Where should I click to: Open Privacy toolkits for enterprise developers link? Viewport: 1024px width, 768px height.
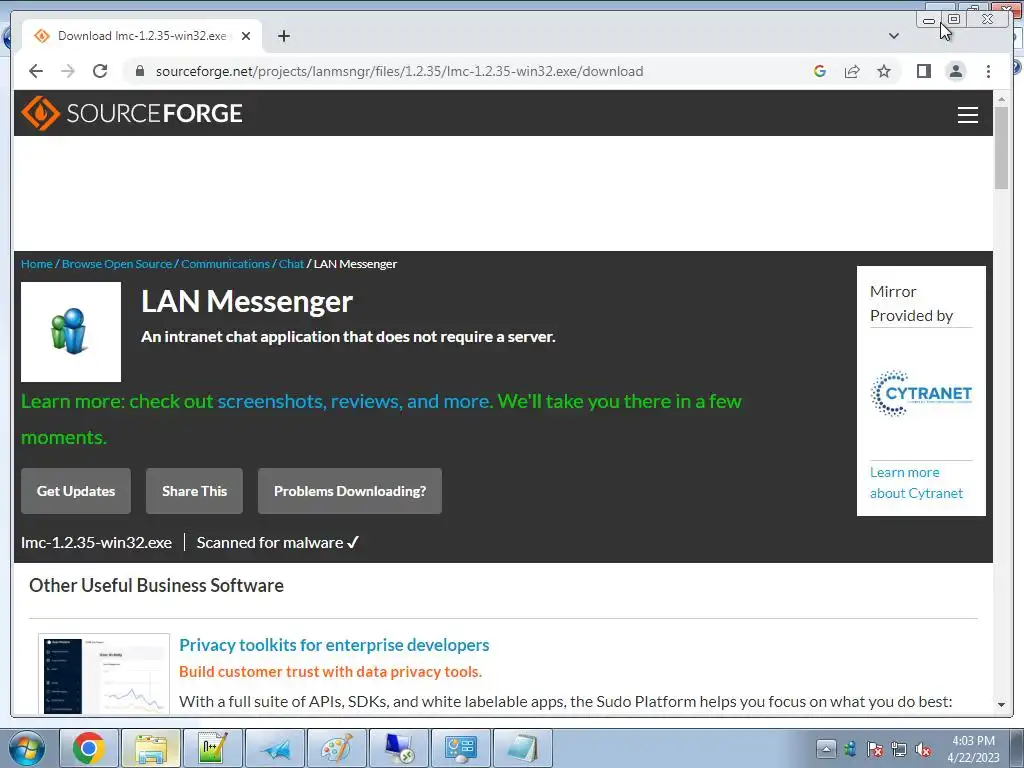334,645
